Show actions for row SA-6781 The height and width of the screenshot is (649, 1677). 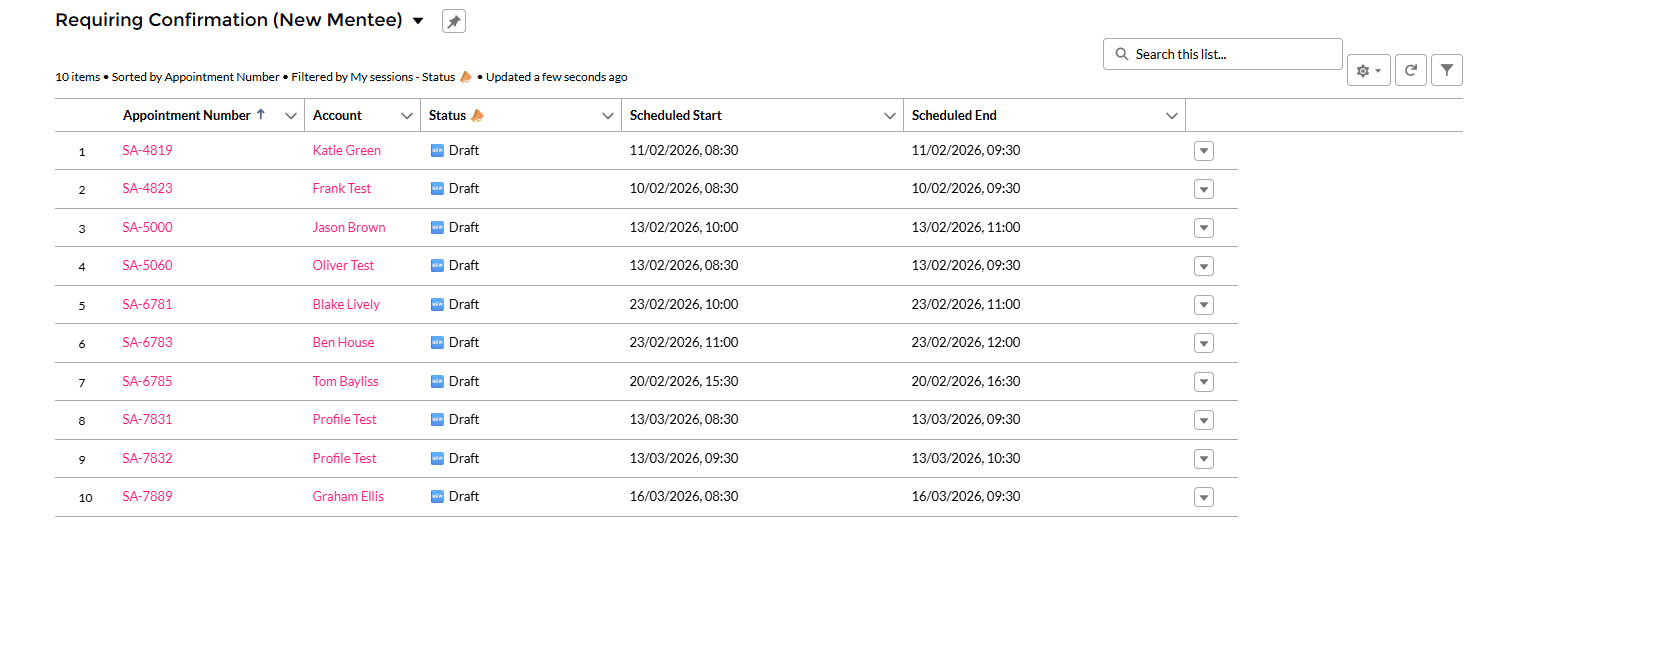click(x=1204, y=305)
